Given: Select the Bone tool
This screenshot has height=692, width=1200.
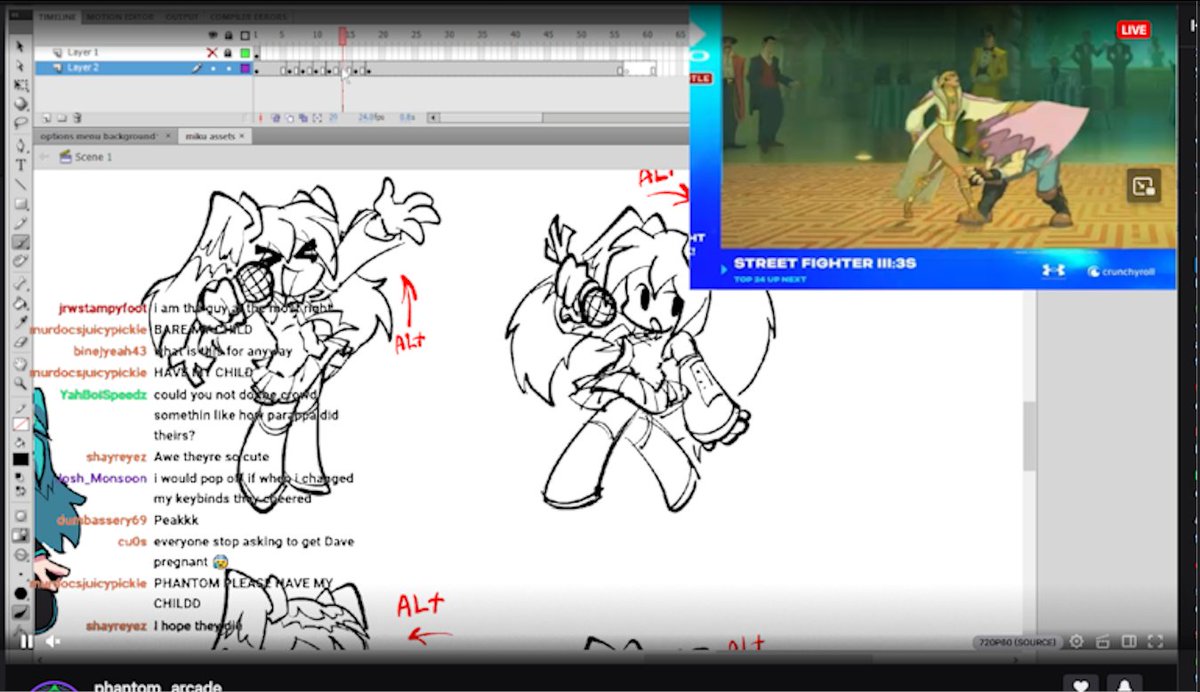Looking at the screenshot, I should click(20, 284).
